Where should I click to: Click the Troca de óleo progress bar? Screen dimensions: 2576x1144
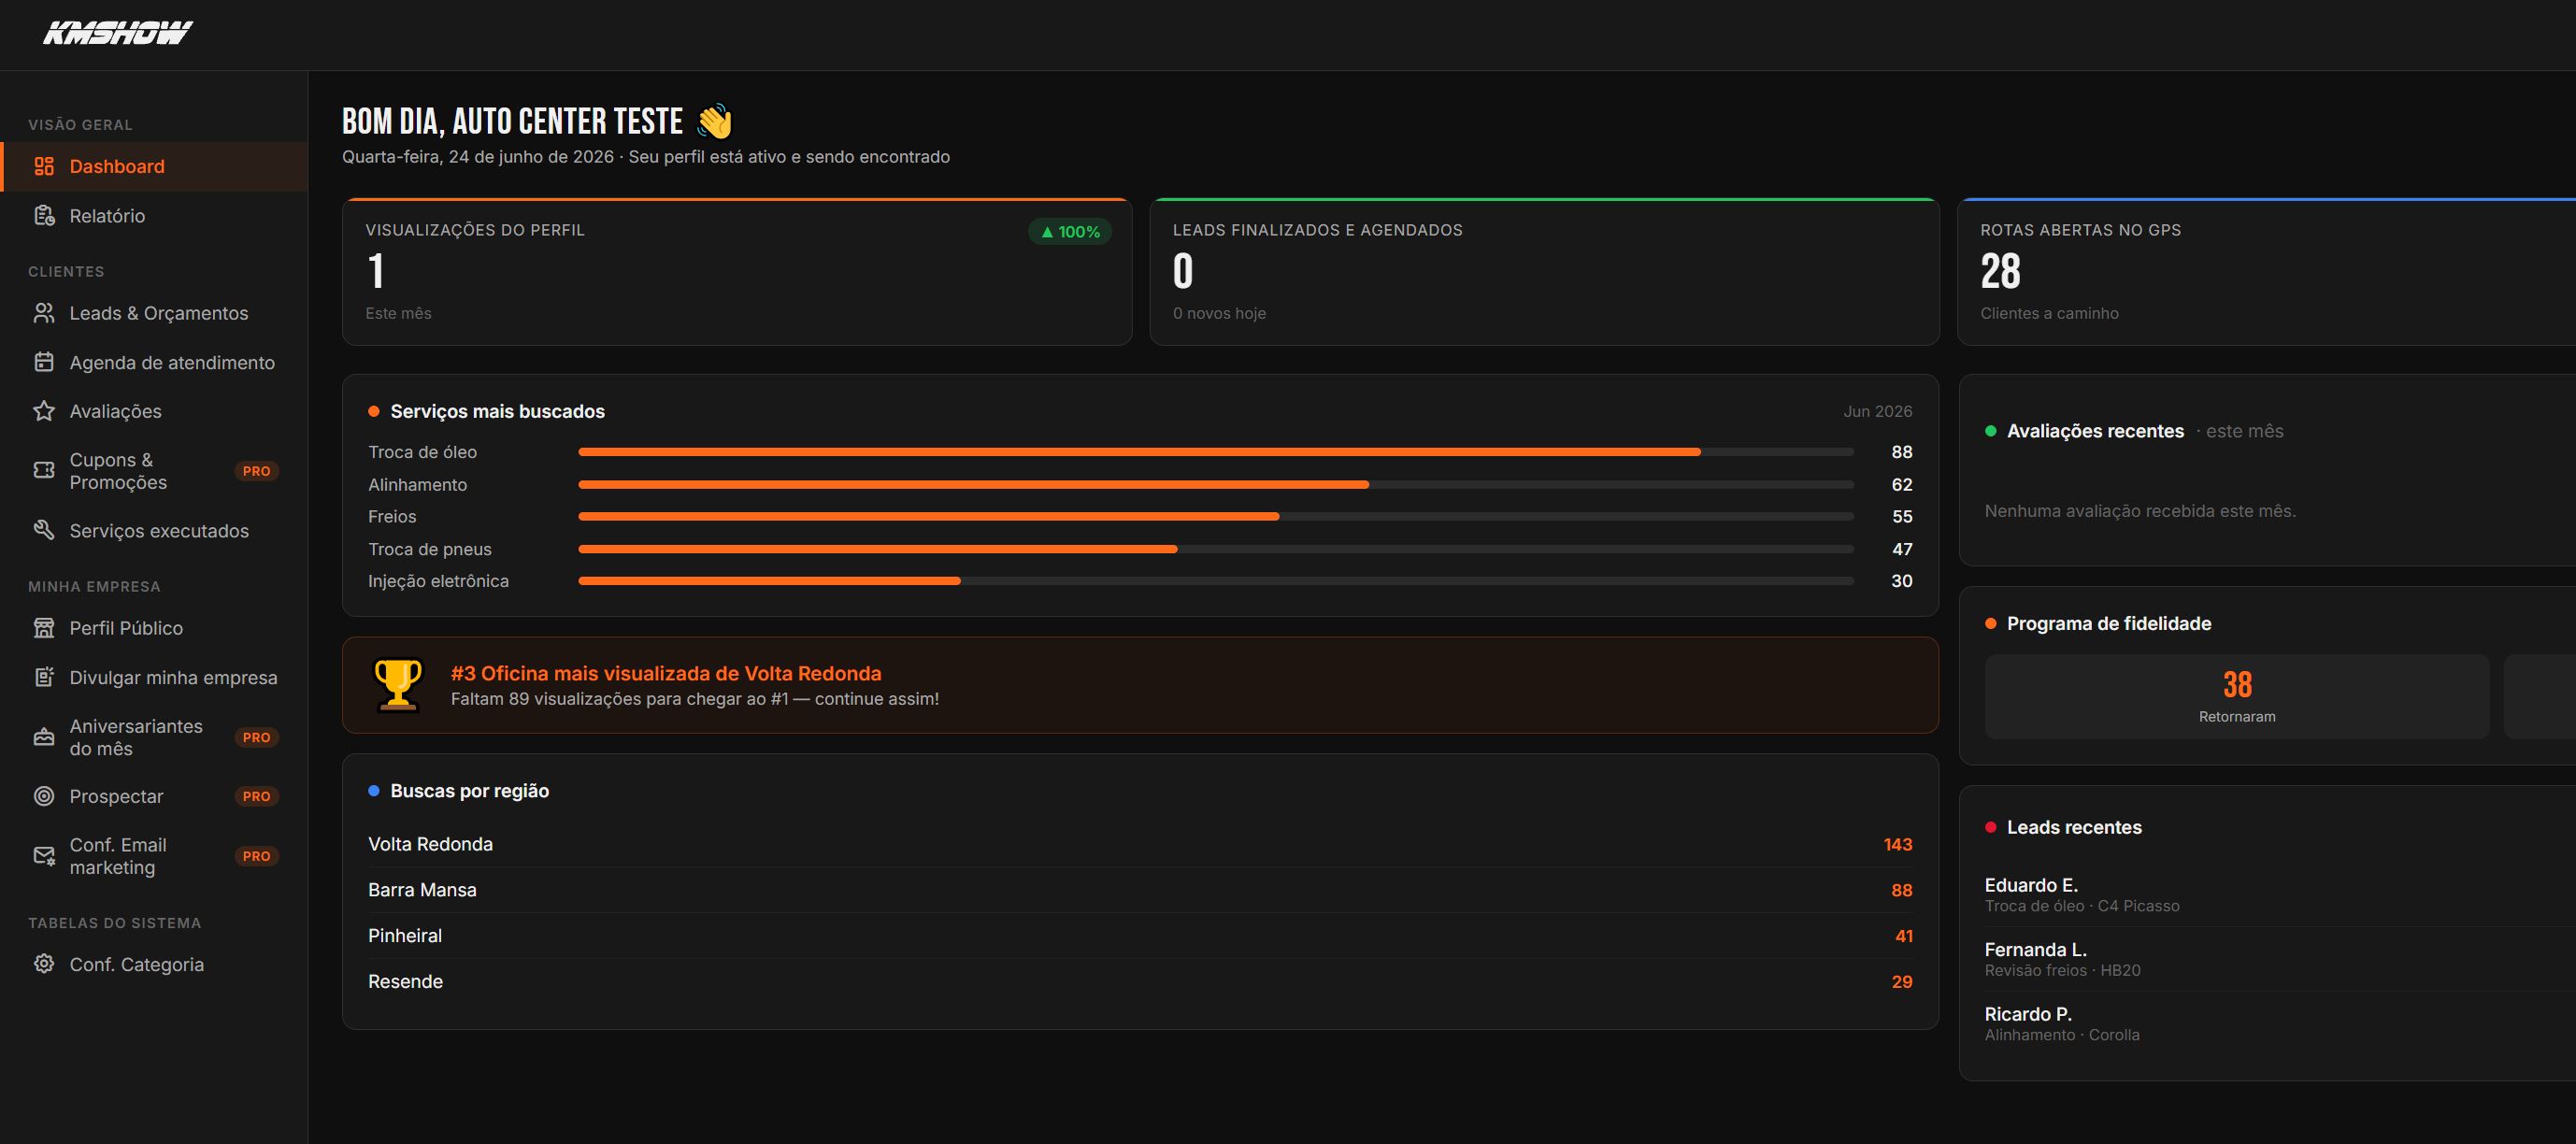pyautogui.click(x=1216, y=452)
